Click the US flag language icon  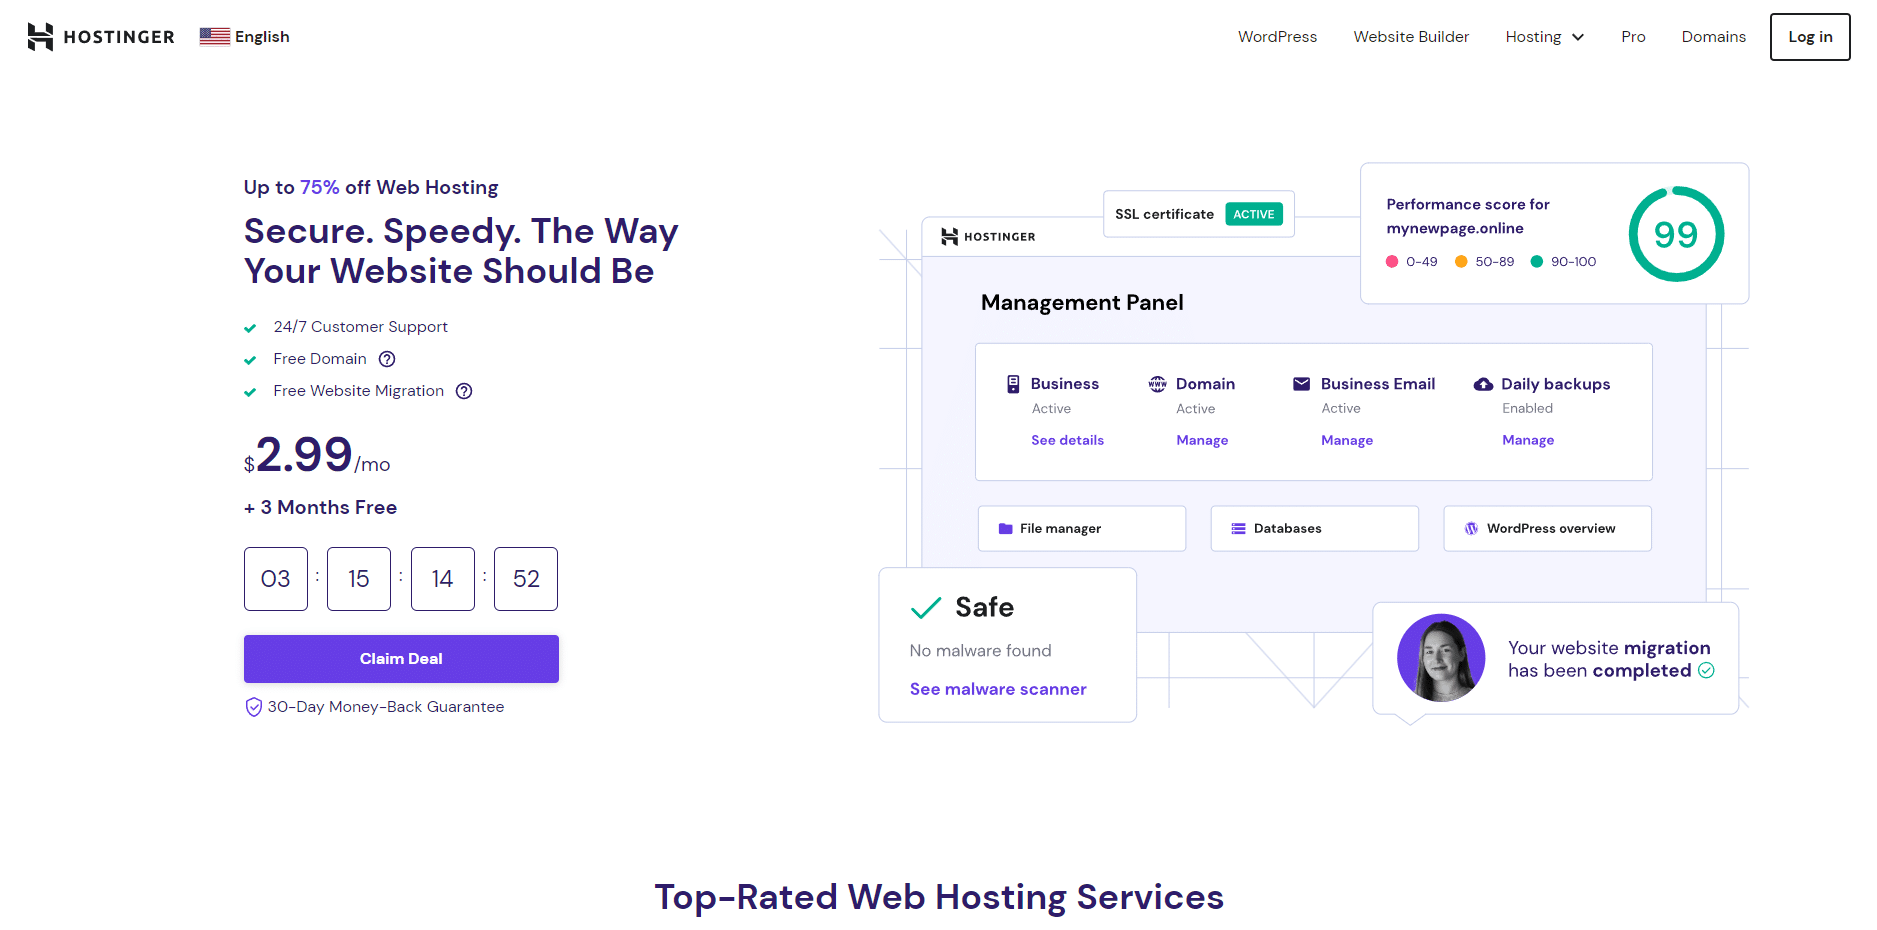click(x=214, y=37)
